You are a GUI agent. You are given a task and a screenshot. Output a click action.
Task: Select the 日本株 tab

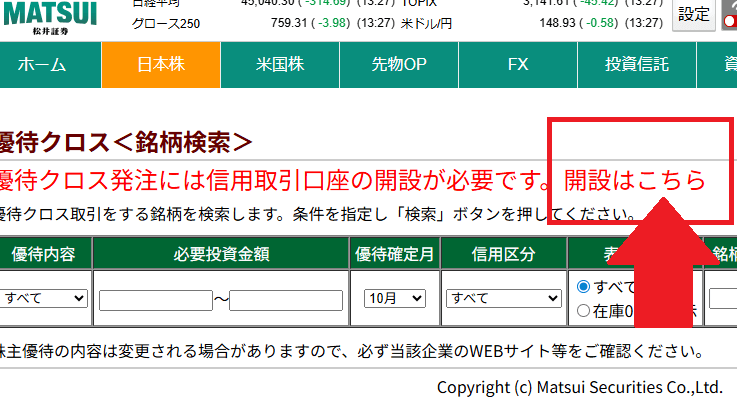click(161, 65)
